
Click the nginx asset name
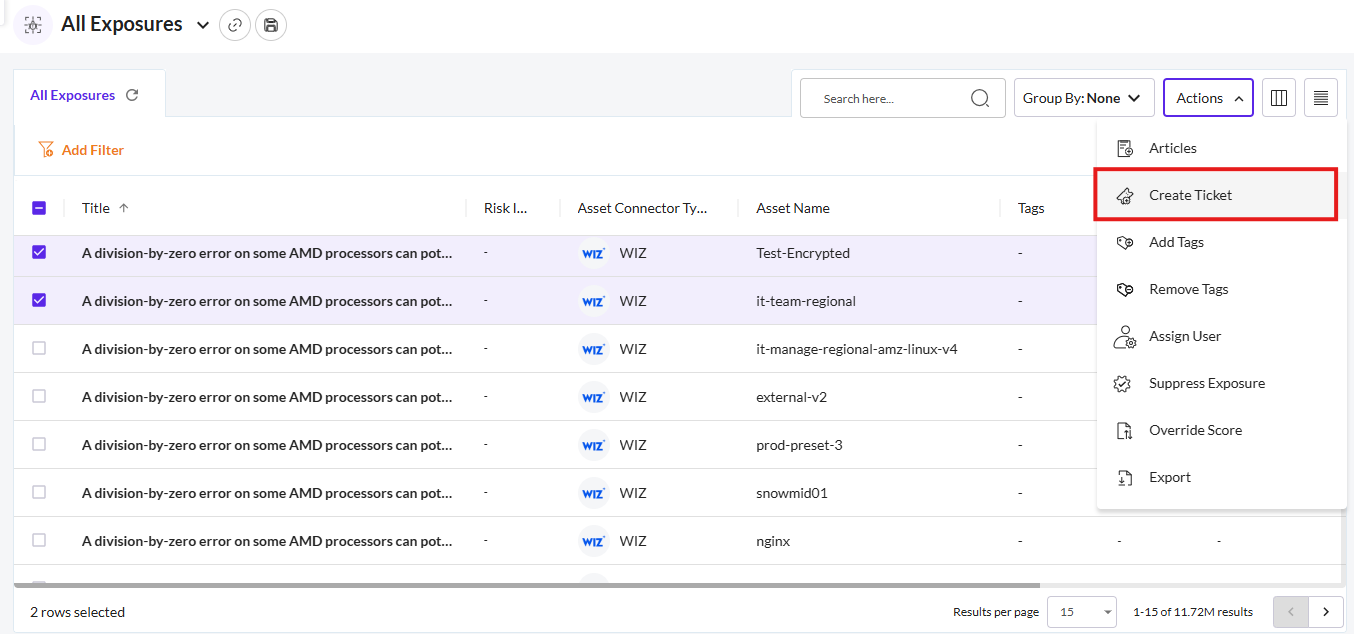click(773, 541)
